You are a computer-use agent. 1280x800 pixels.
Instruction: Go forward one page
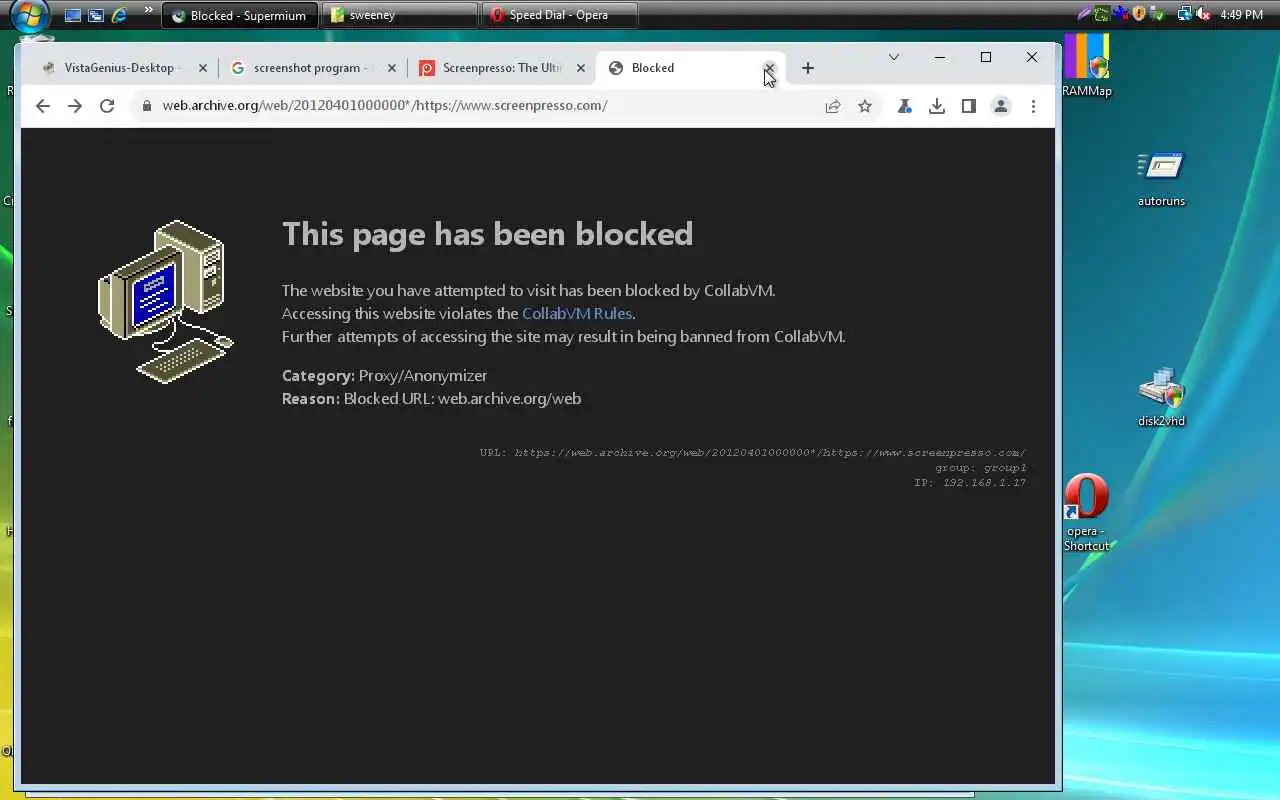tap(75, 106)
